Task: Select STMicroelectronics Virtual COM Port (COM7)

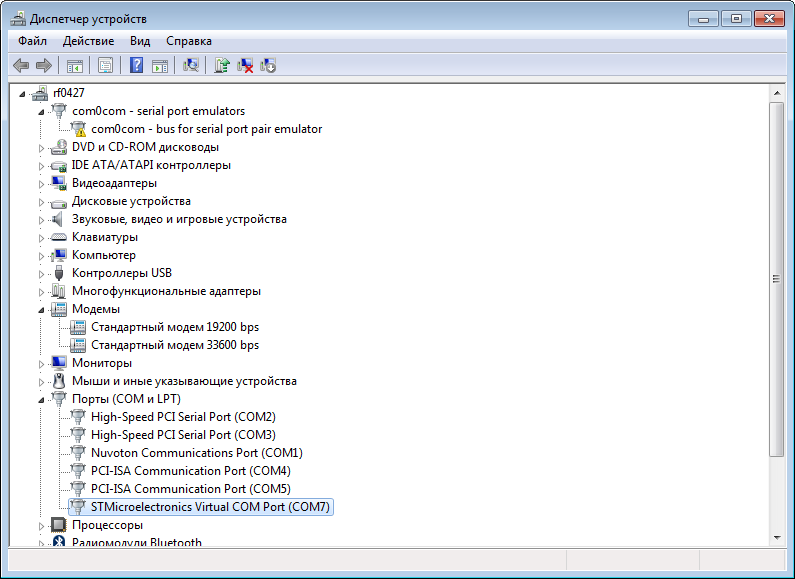Action: (x=209, y=507)
